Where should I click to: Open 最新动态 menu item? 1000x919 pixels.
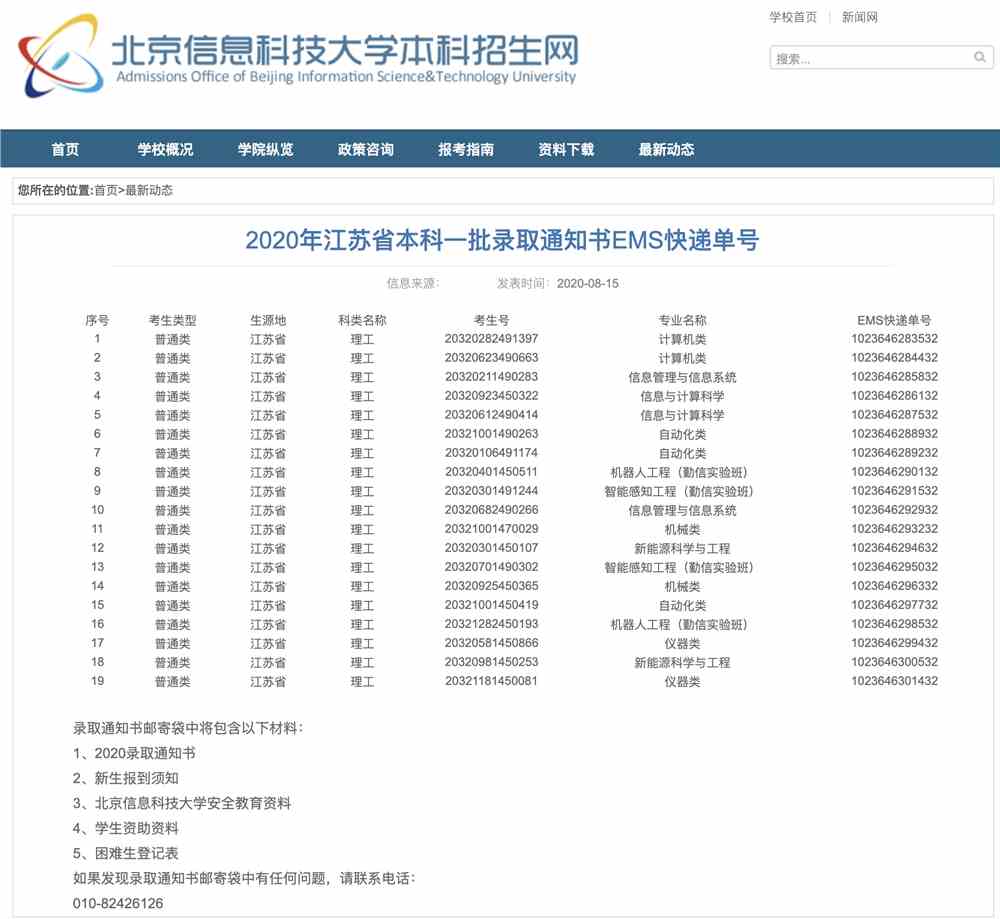[x=666, y=149]
